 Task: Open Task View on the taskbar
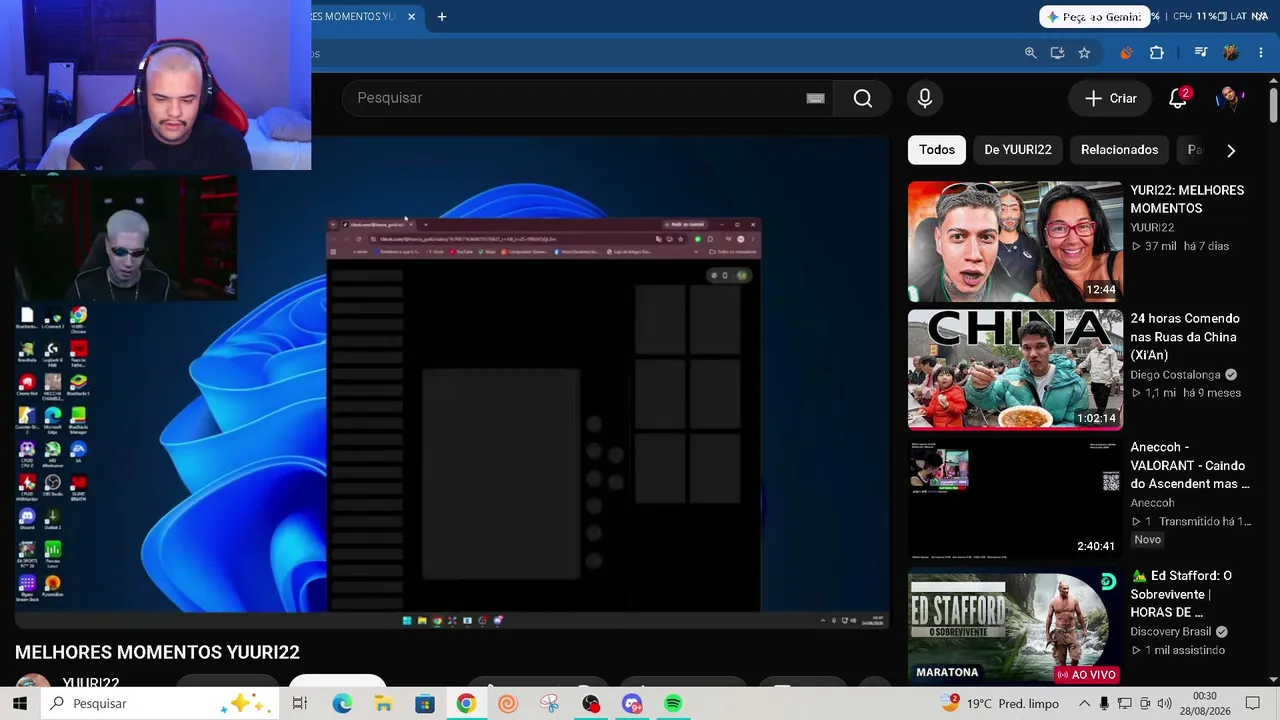point(299,704)
